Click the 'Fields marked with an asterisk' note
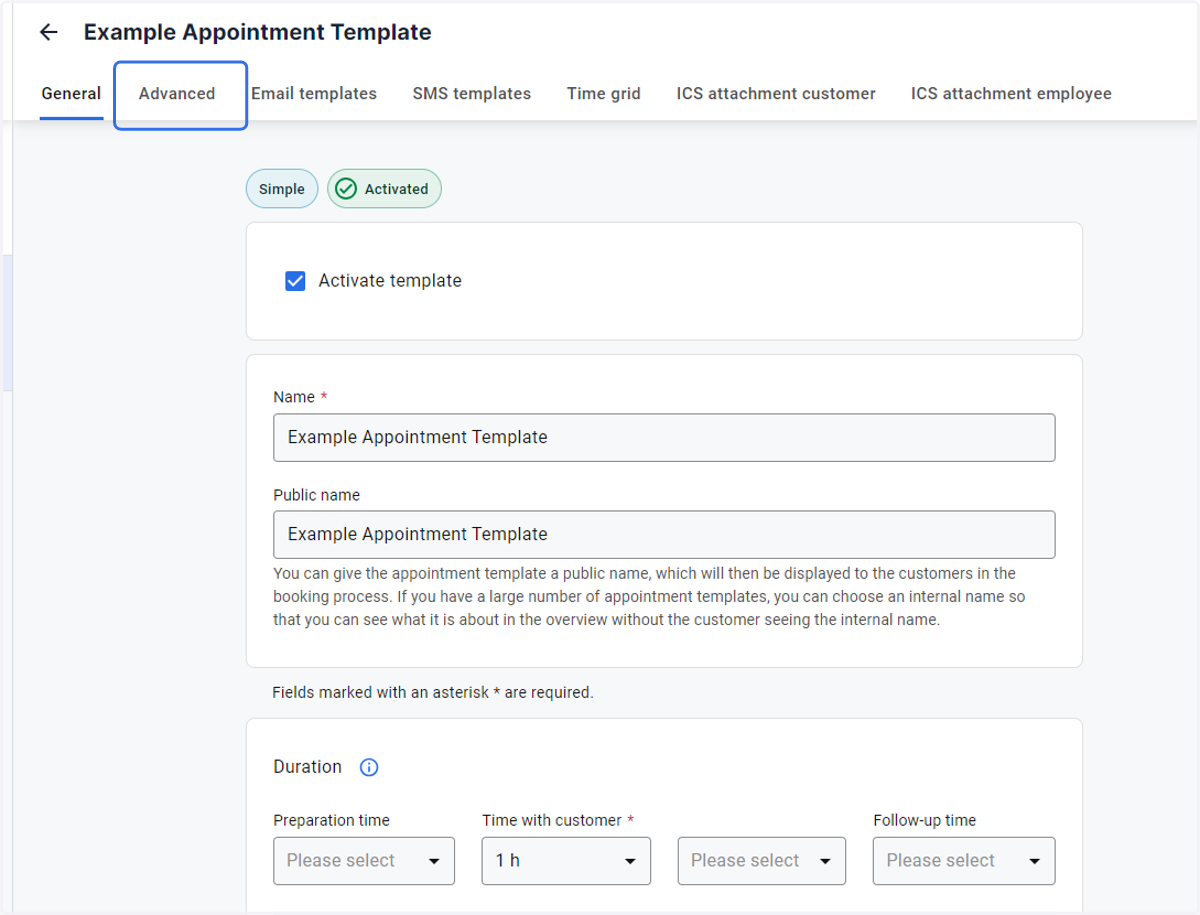The height and width of the screenshot is (915, 1200). tap(433, 692)
